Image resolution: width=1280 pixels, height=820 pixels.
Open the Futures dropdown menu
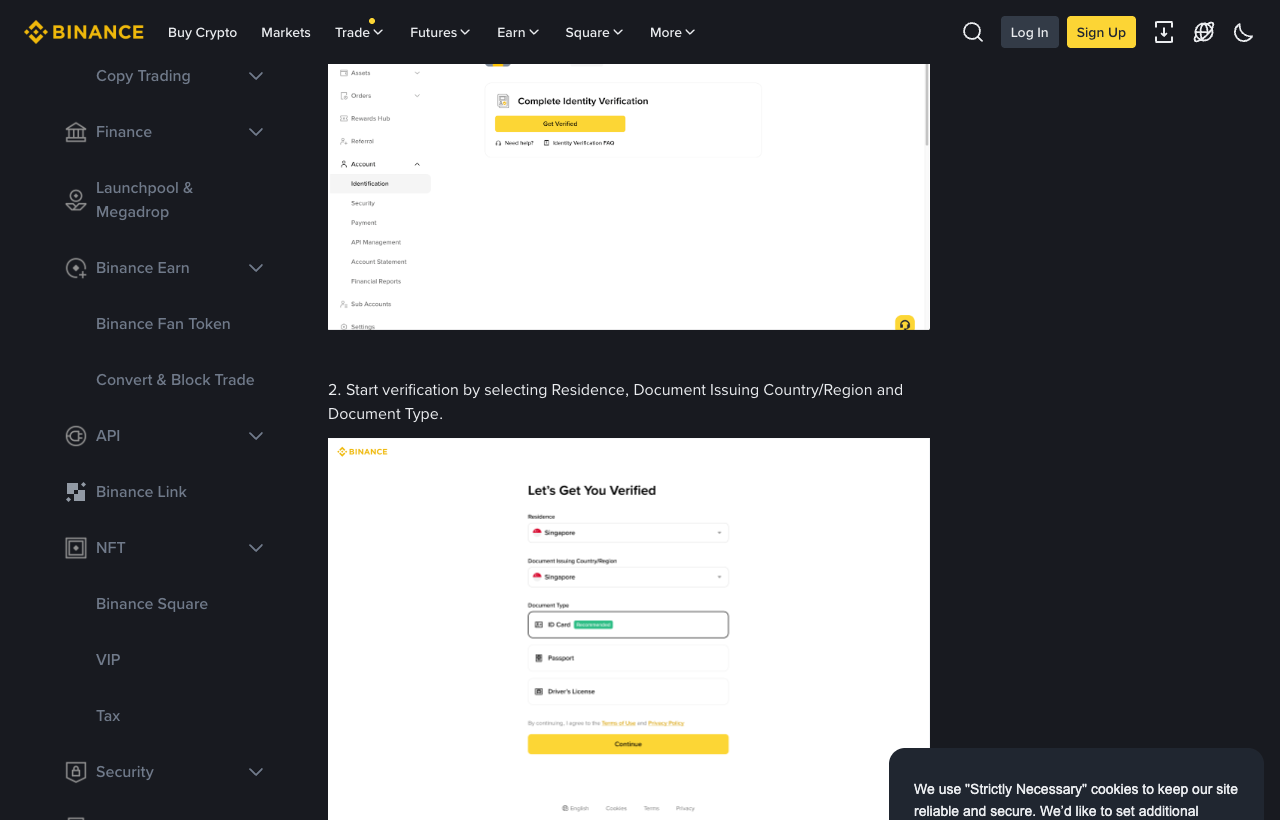(440, 32)
